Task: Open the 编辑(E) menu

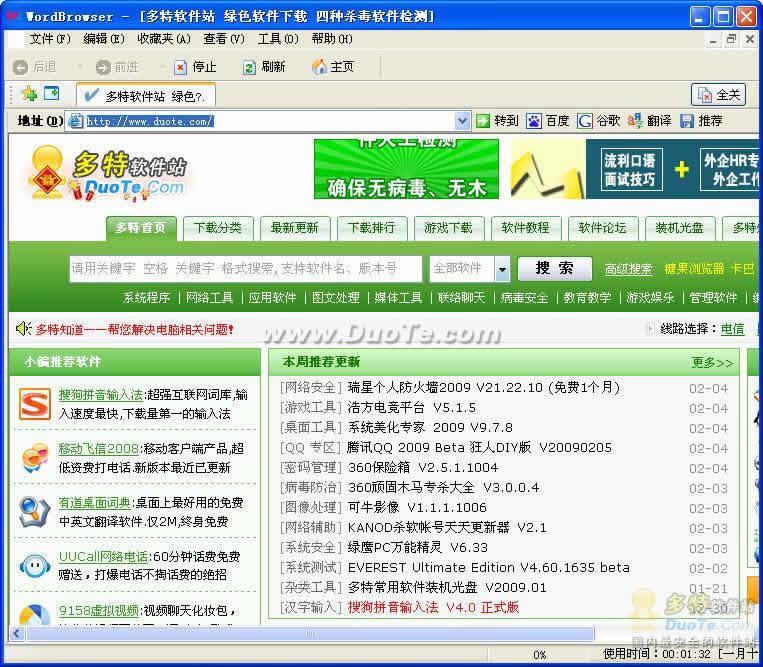Action: point(104,39)
